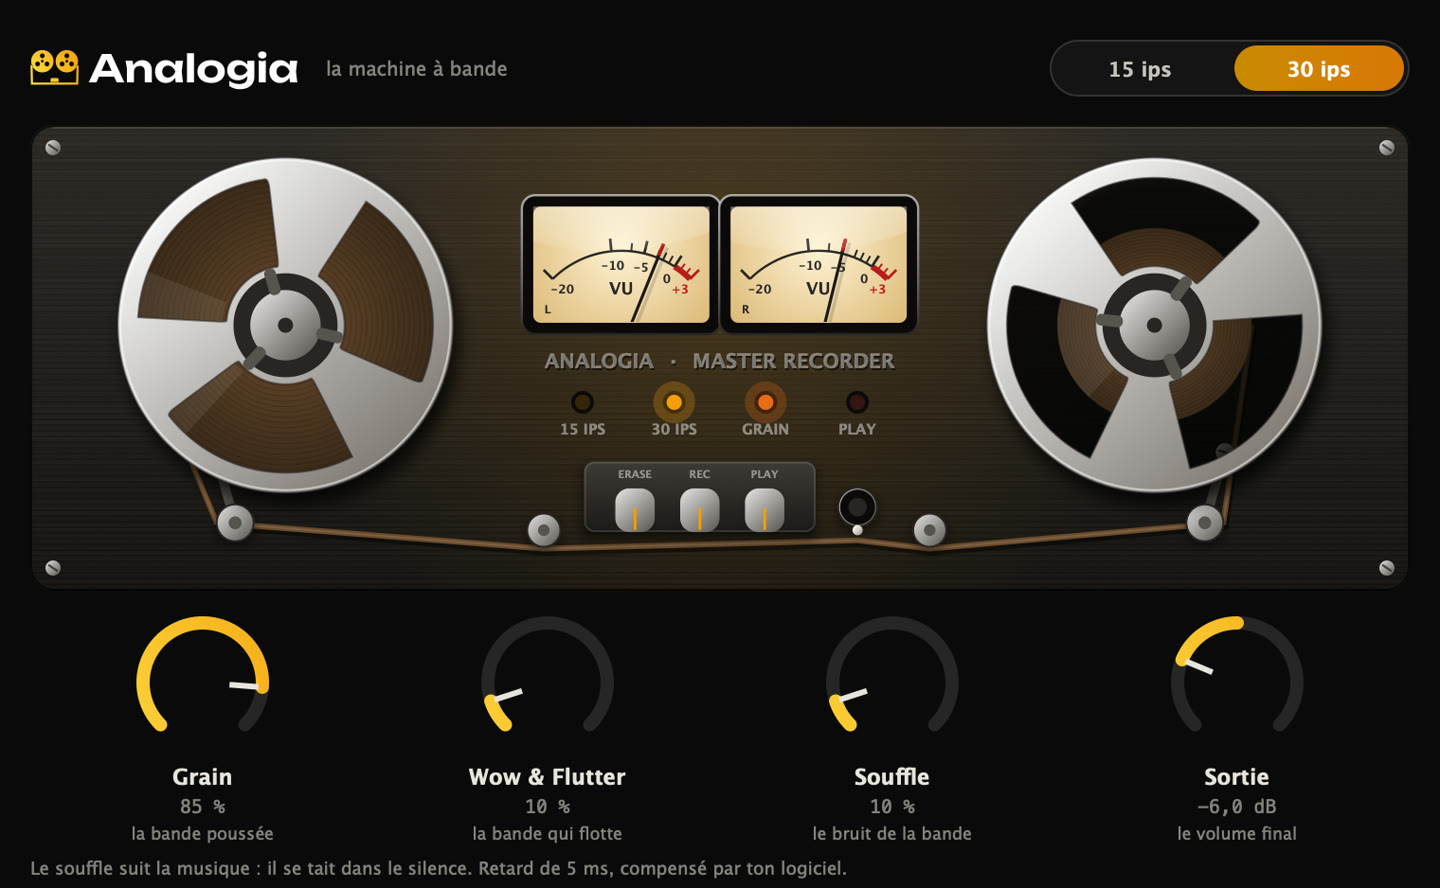
Task: Click the left channel VU meter
Action: point(621,264)
